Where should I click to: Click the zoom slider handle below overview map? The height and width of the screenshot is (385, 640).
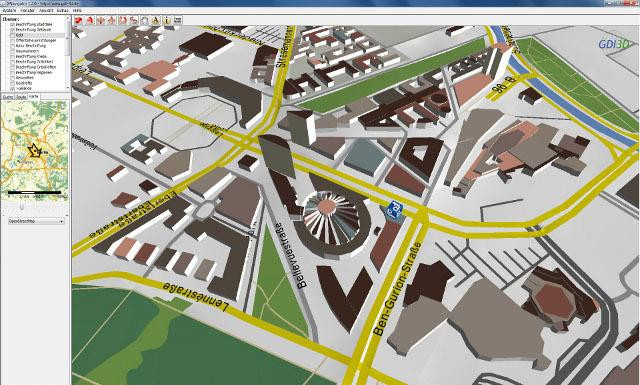point(22,207)
